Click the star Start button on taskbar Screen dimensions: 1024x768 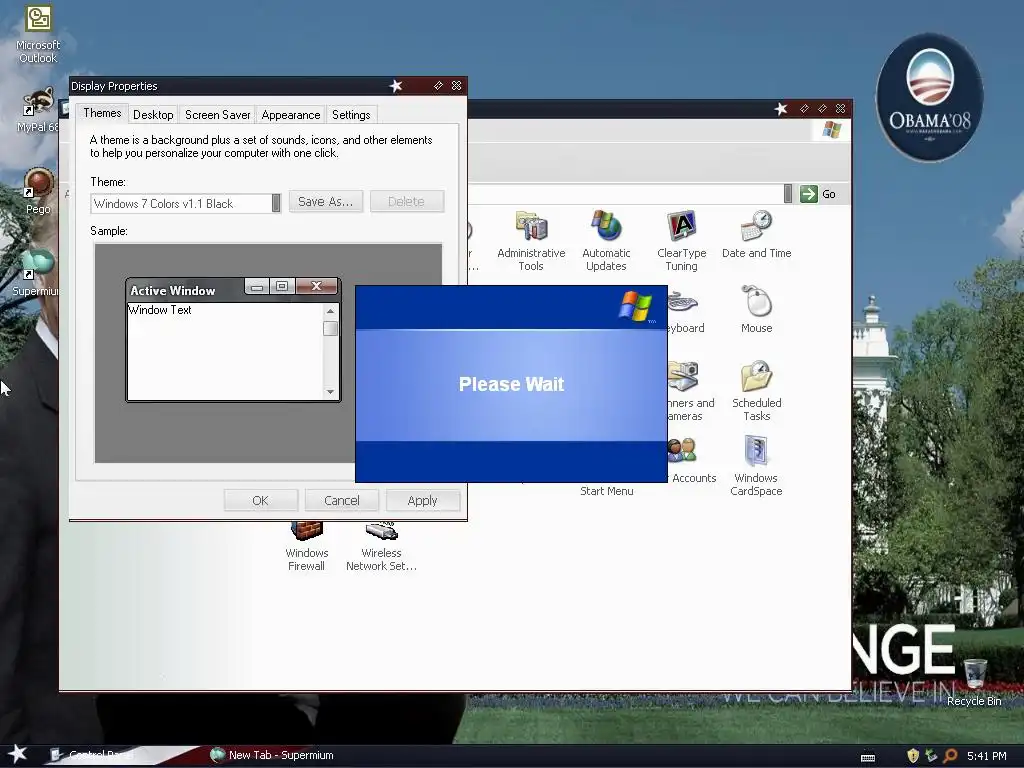[17, 754]
